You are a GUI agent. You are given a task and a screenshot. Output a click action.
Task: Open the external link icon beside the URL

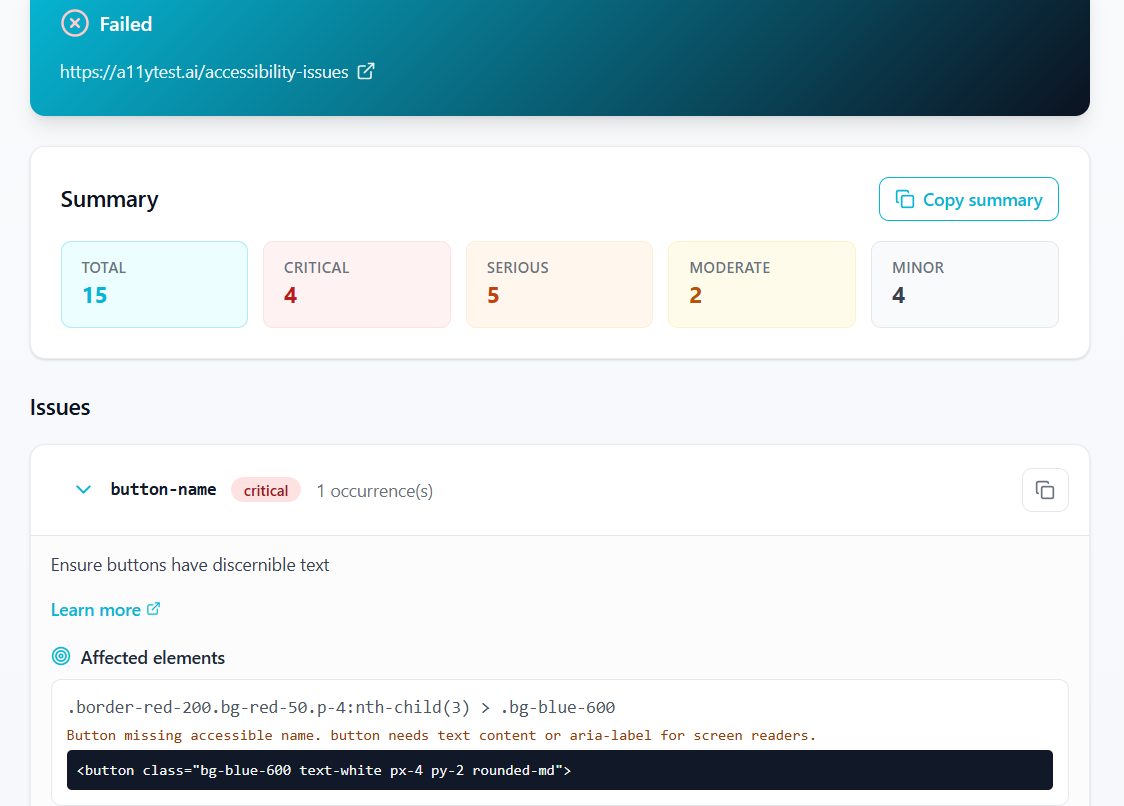click(366, 71)
